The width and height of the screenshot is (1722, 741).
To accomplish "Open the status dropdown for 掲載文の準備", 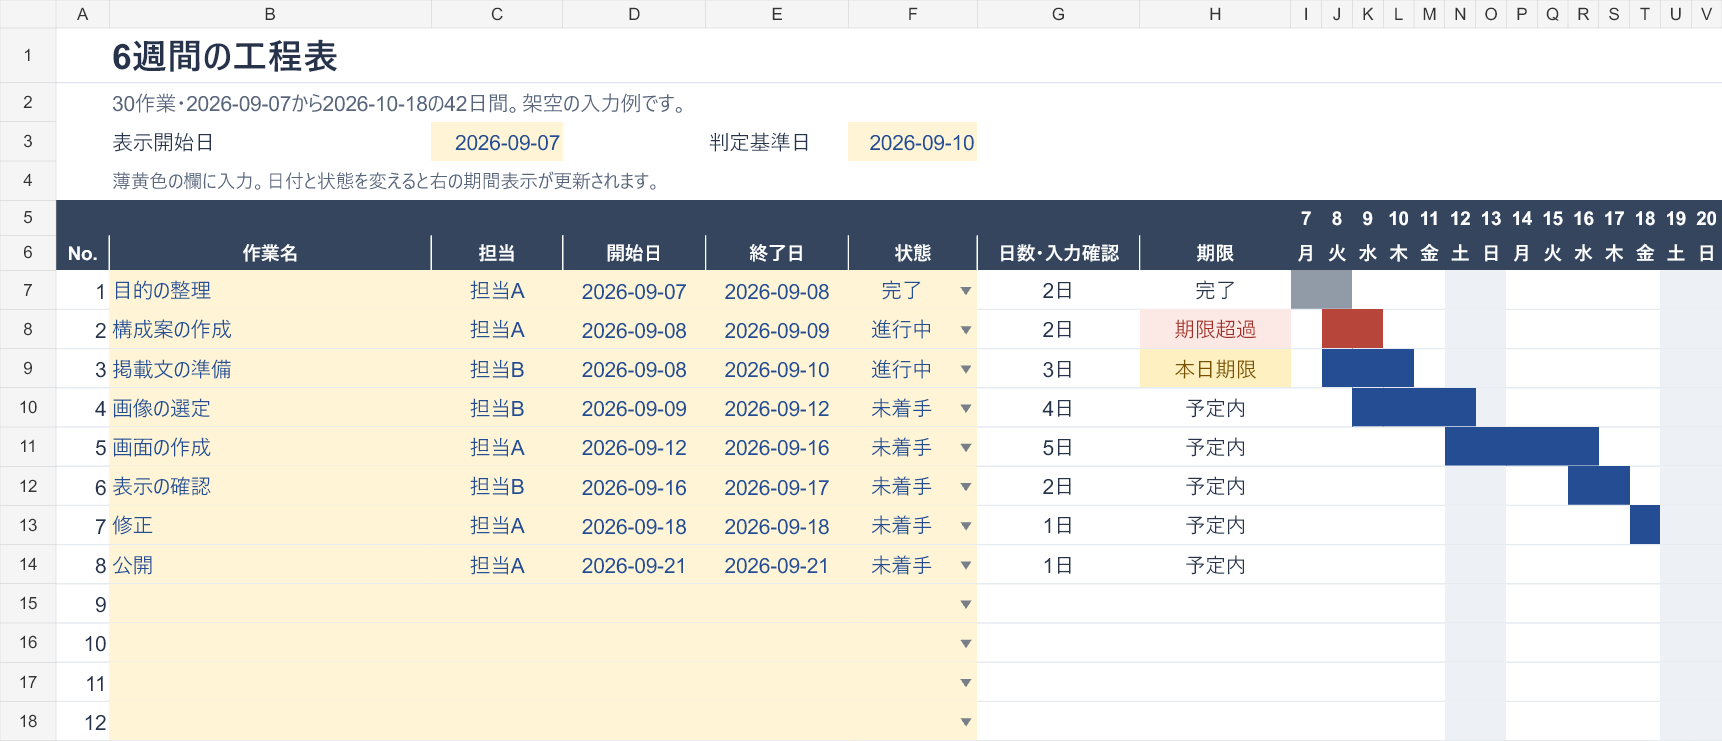I will tap(965, 369).
